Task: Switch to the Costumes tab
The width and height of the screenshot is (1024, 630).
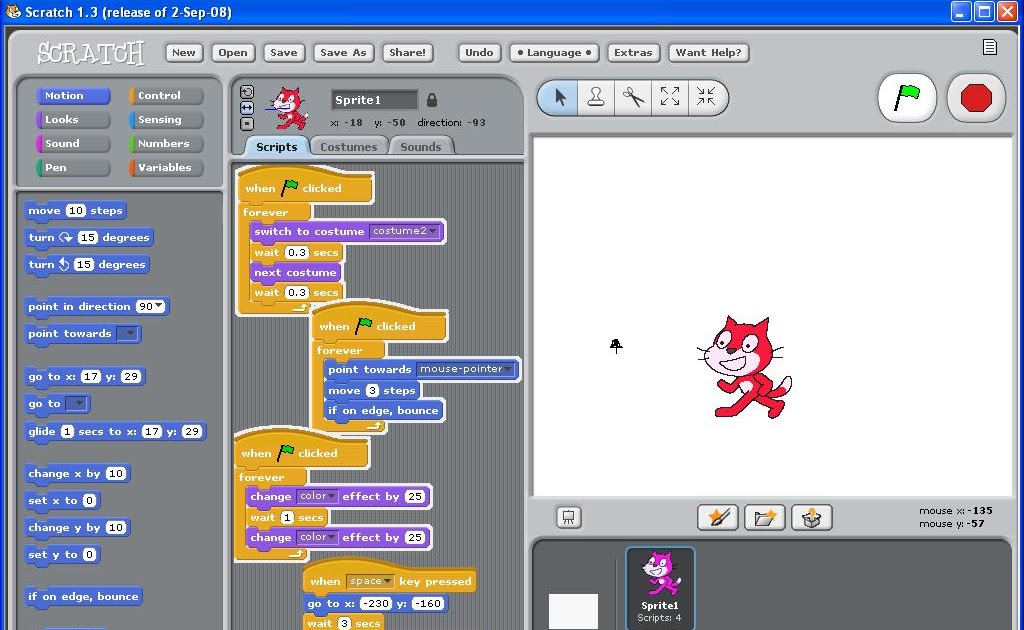Action: (x=348, y=146)
